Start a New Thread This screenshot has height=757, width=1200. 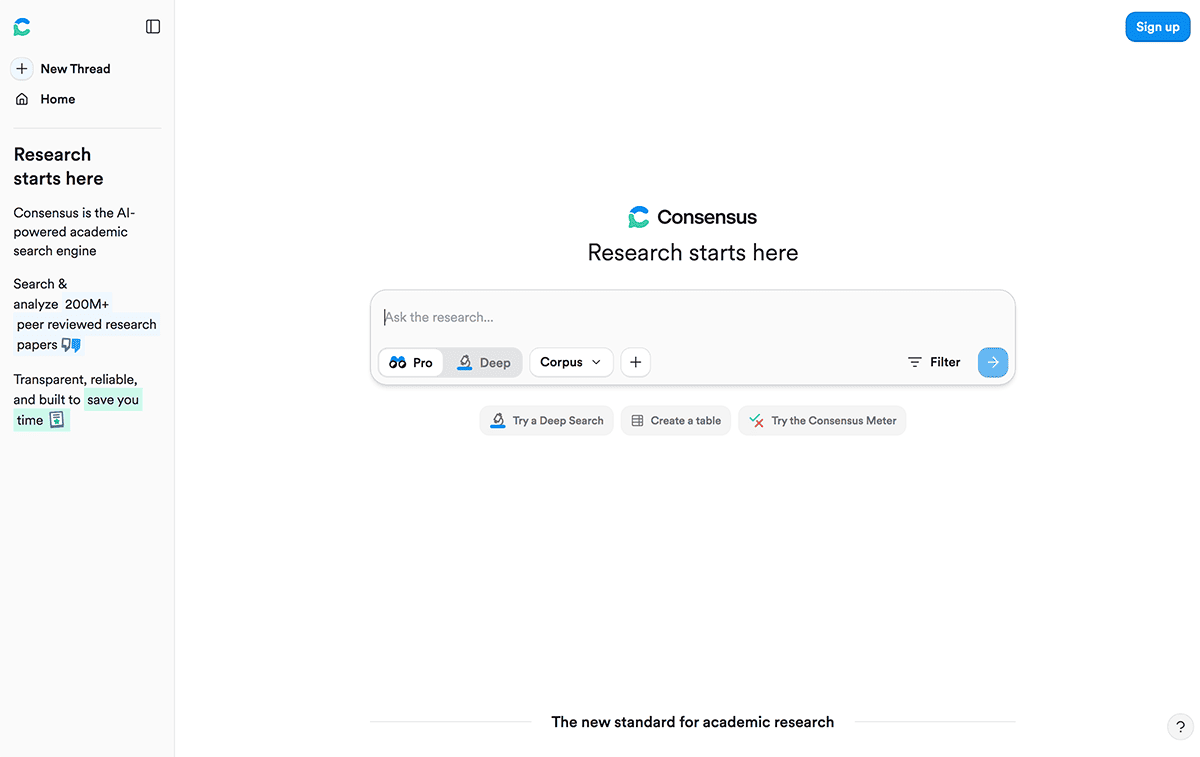(62, 69)
